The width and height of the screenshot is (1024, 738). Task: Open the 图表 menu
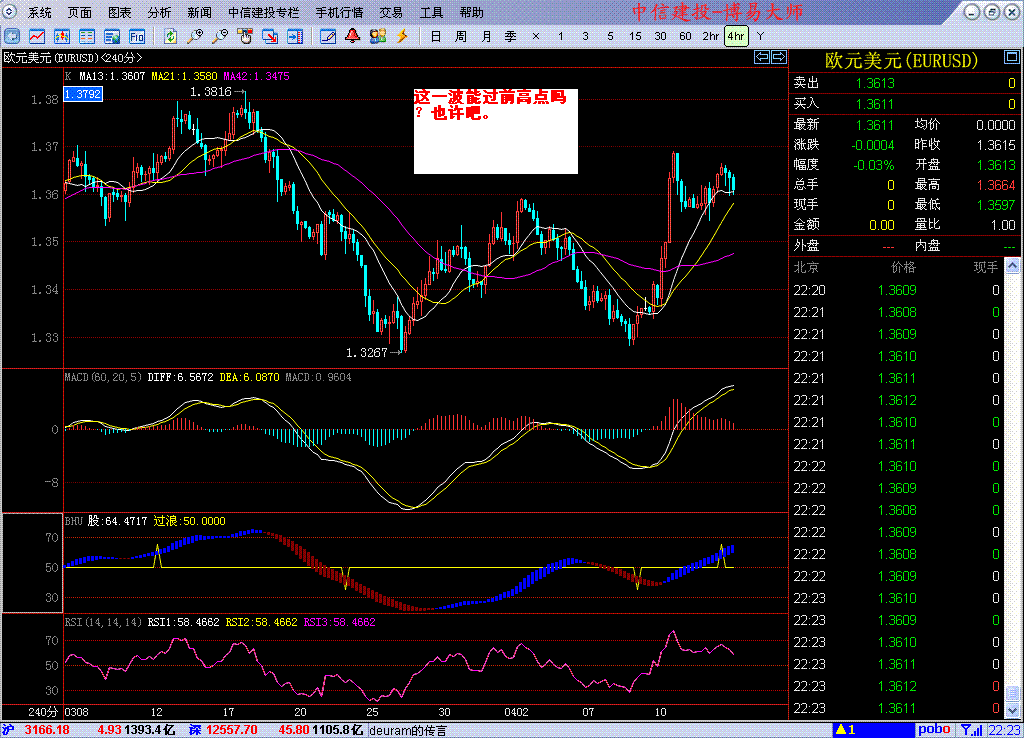[x=120, y=12]
